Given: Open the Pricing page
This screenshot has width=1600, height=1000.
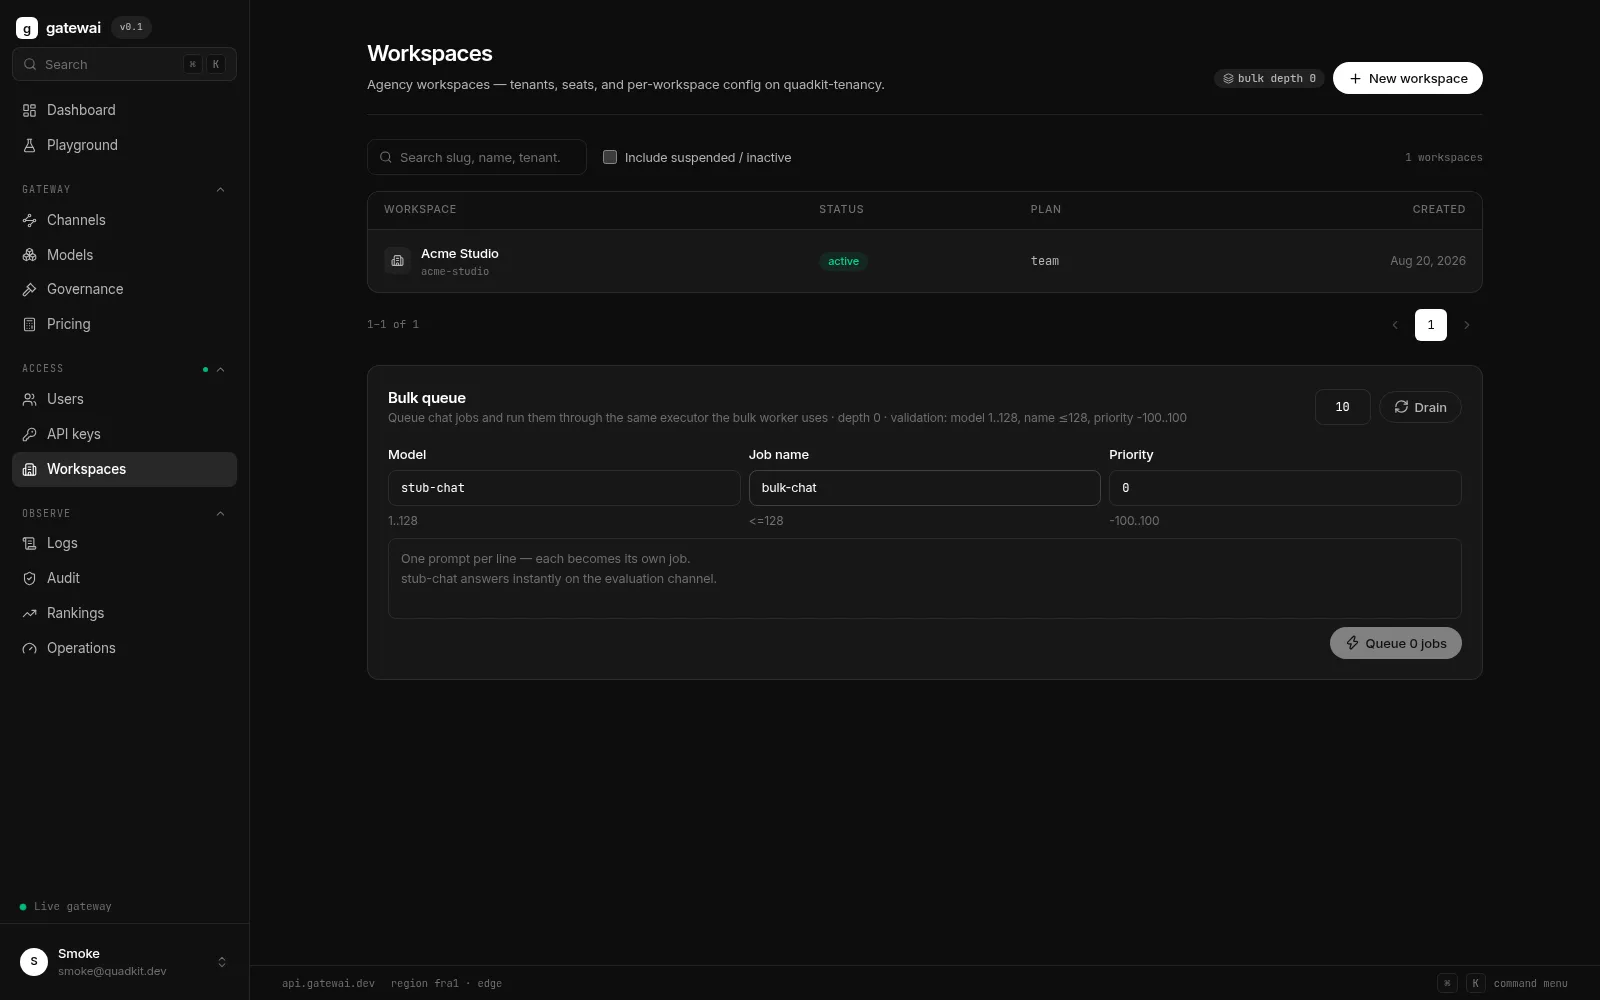Looking at the screenshot, I should [124, 324].
